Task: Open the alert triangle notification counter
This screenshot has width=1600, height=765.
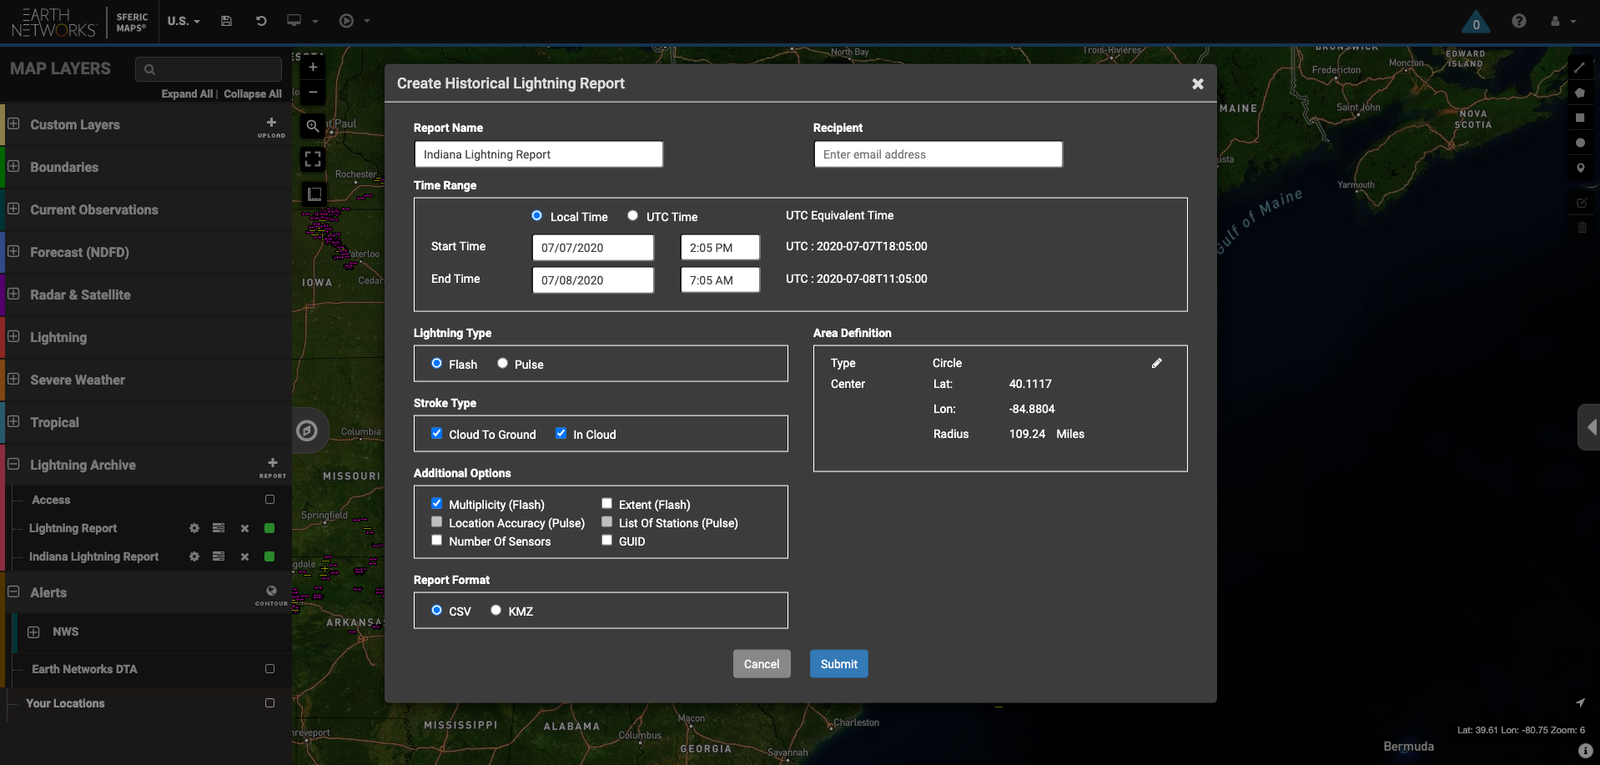Action: click(x=1476, y=22)
